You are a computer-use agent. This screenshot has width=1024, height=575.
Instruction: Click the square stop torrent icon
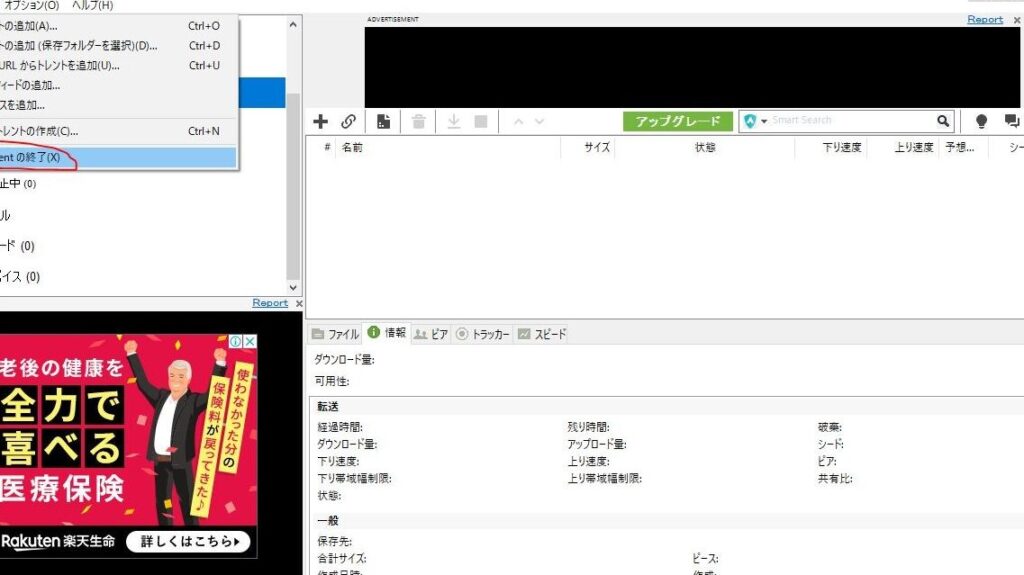pyautogui.click(x=481, y=121)
